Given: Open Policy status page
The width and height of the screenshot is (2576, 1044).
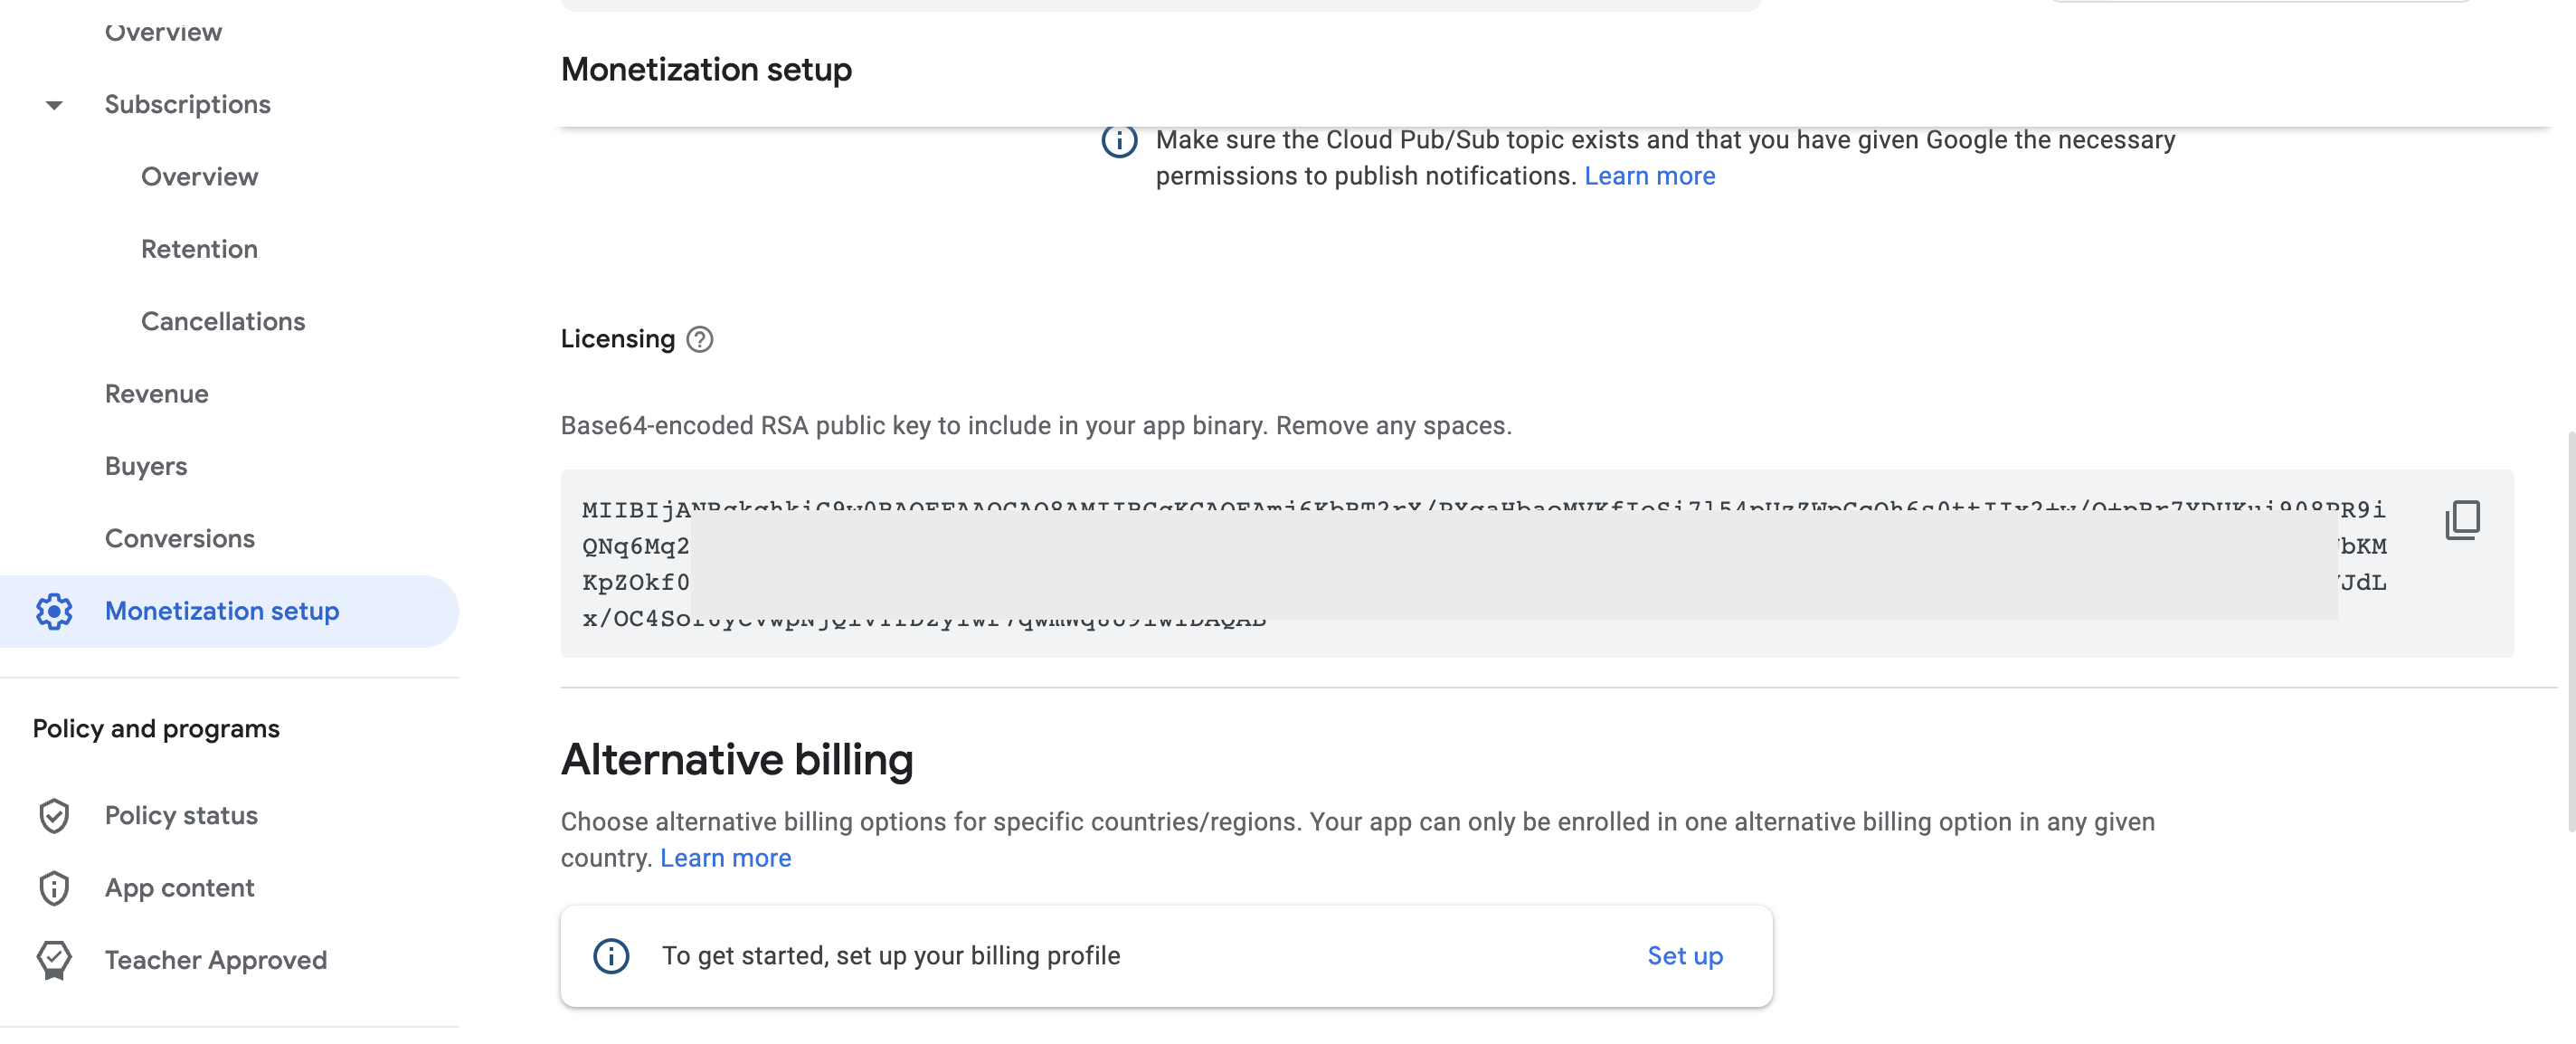Looking at the screenshot, I should (181, 816).
